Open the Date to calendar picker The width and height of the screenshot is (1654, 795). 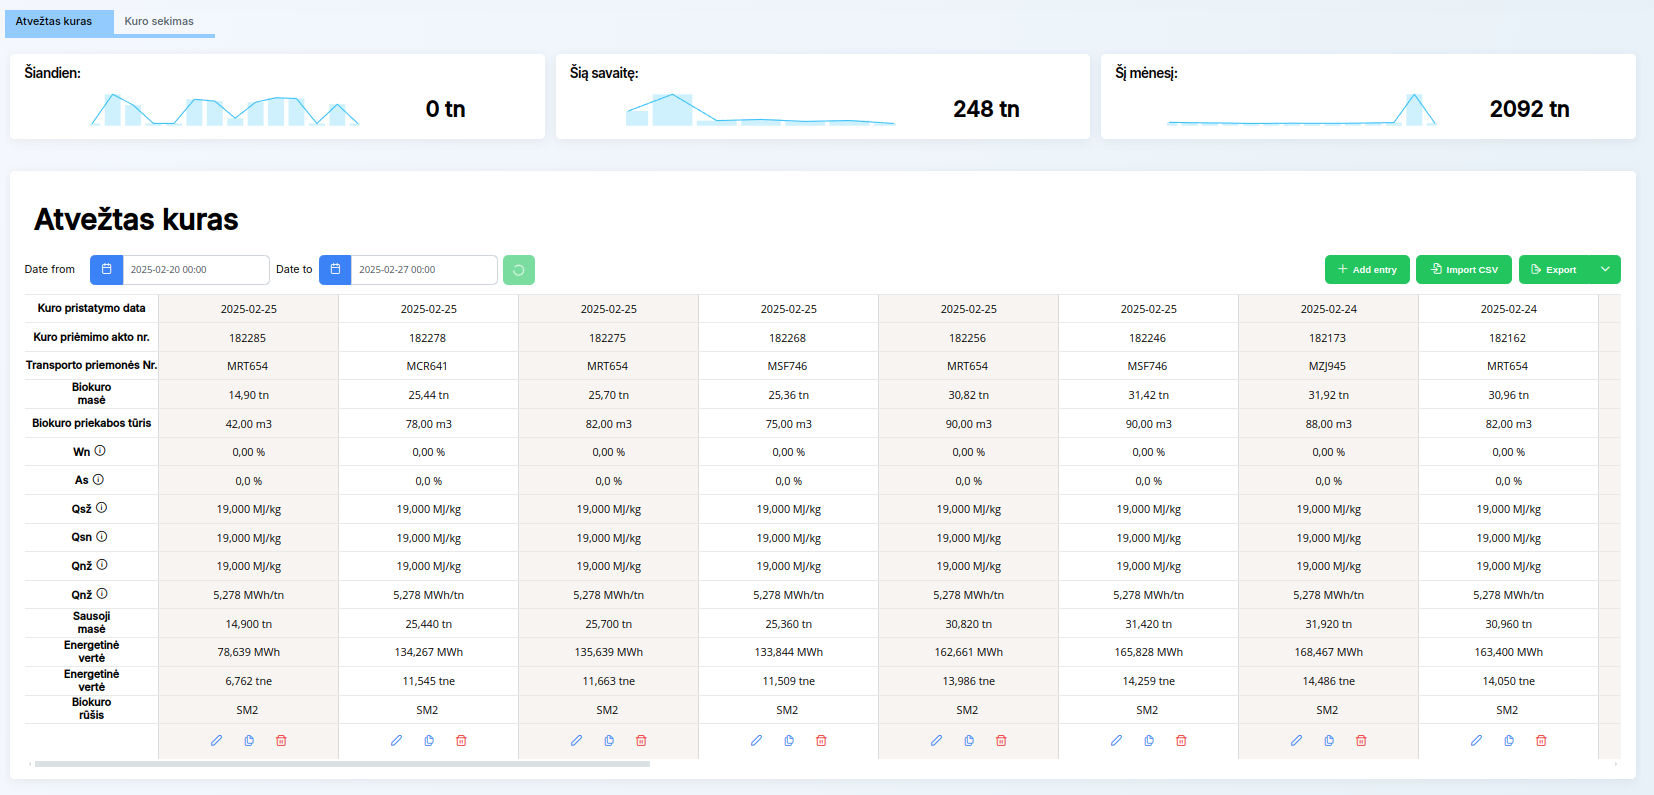coord(335,270)
